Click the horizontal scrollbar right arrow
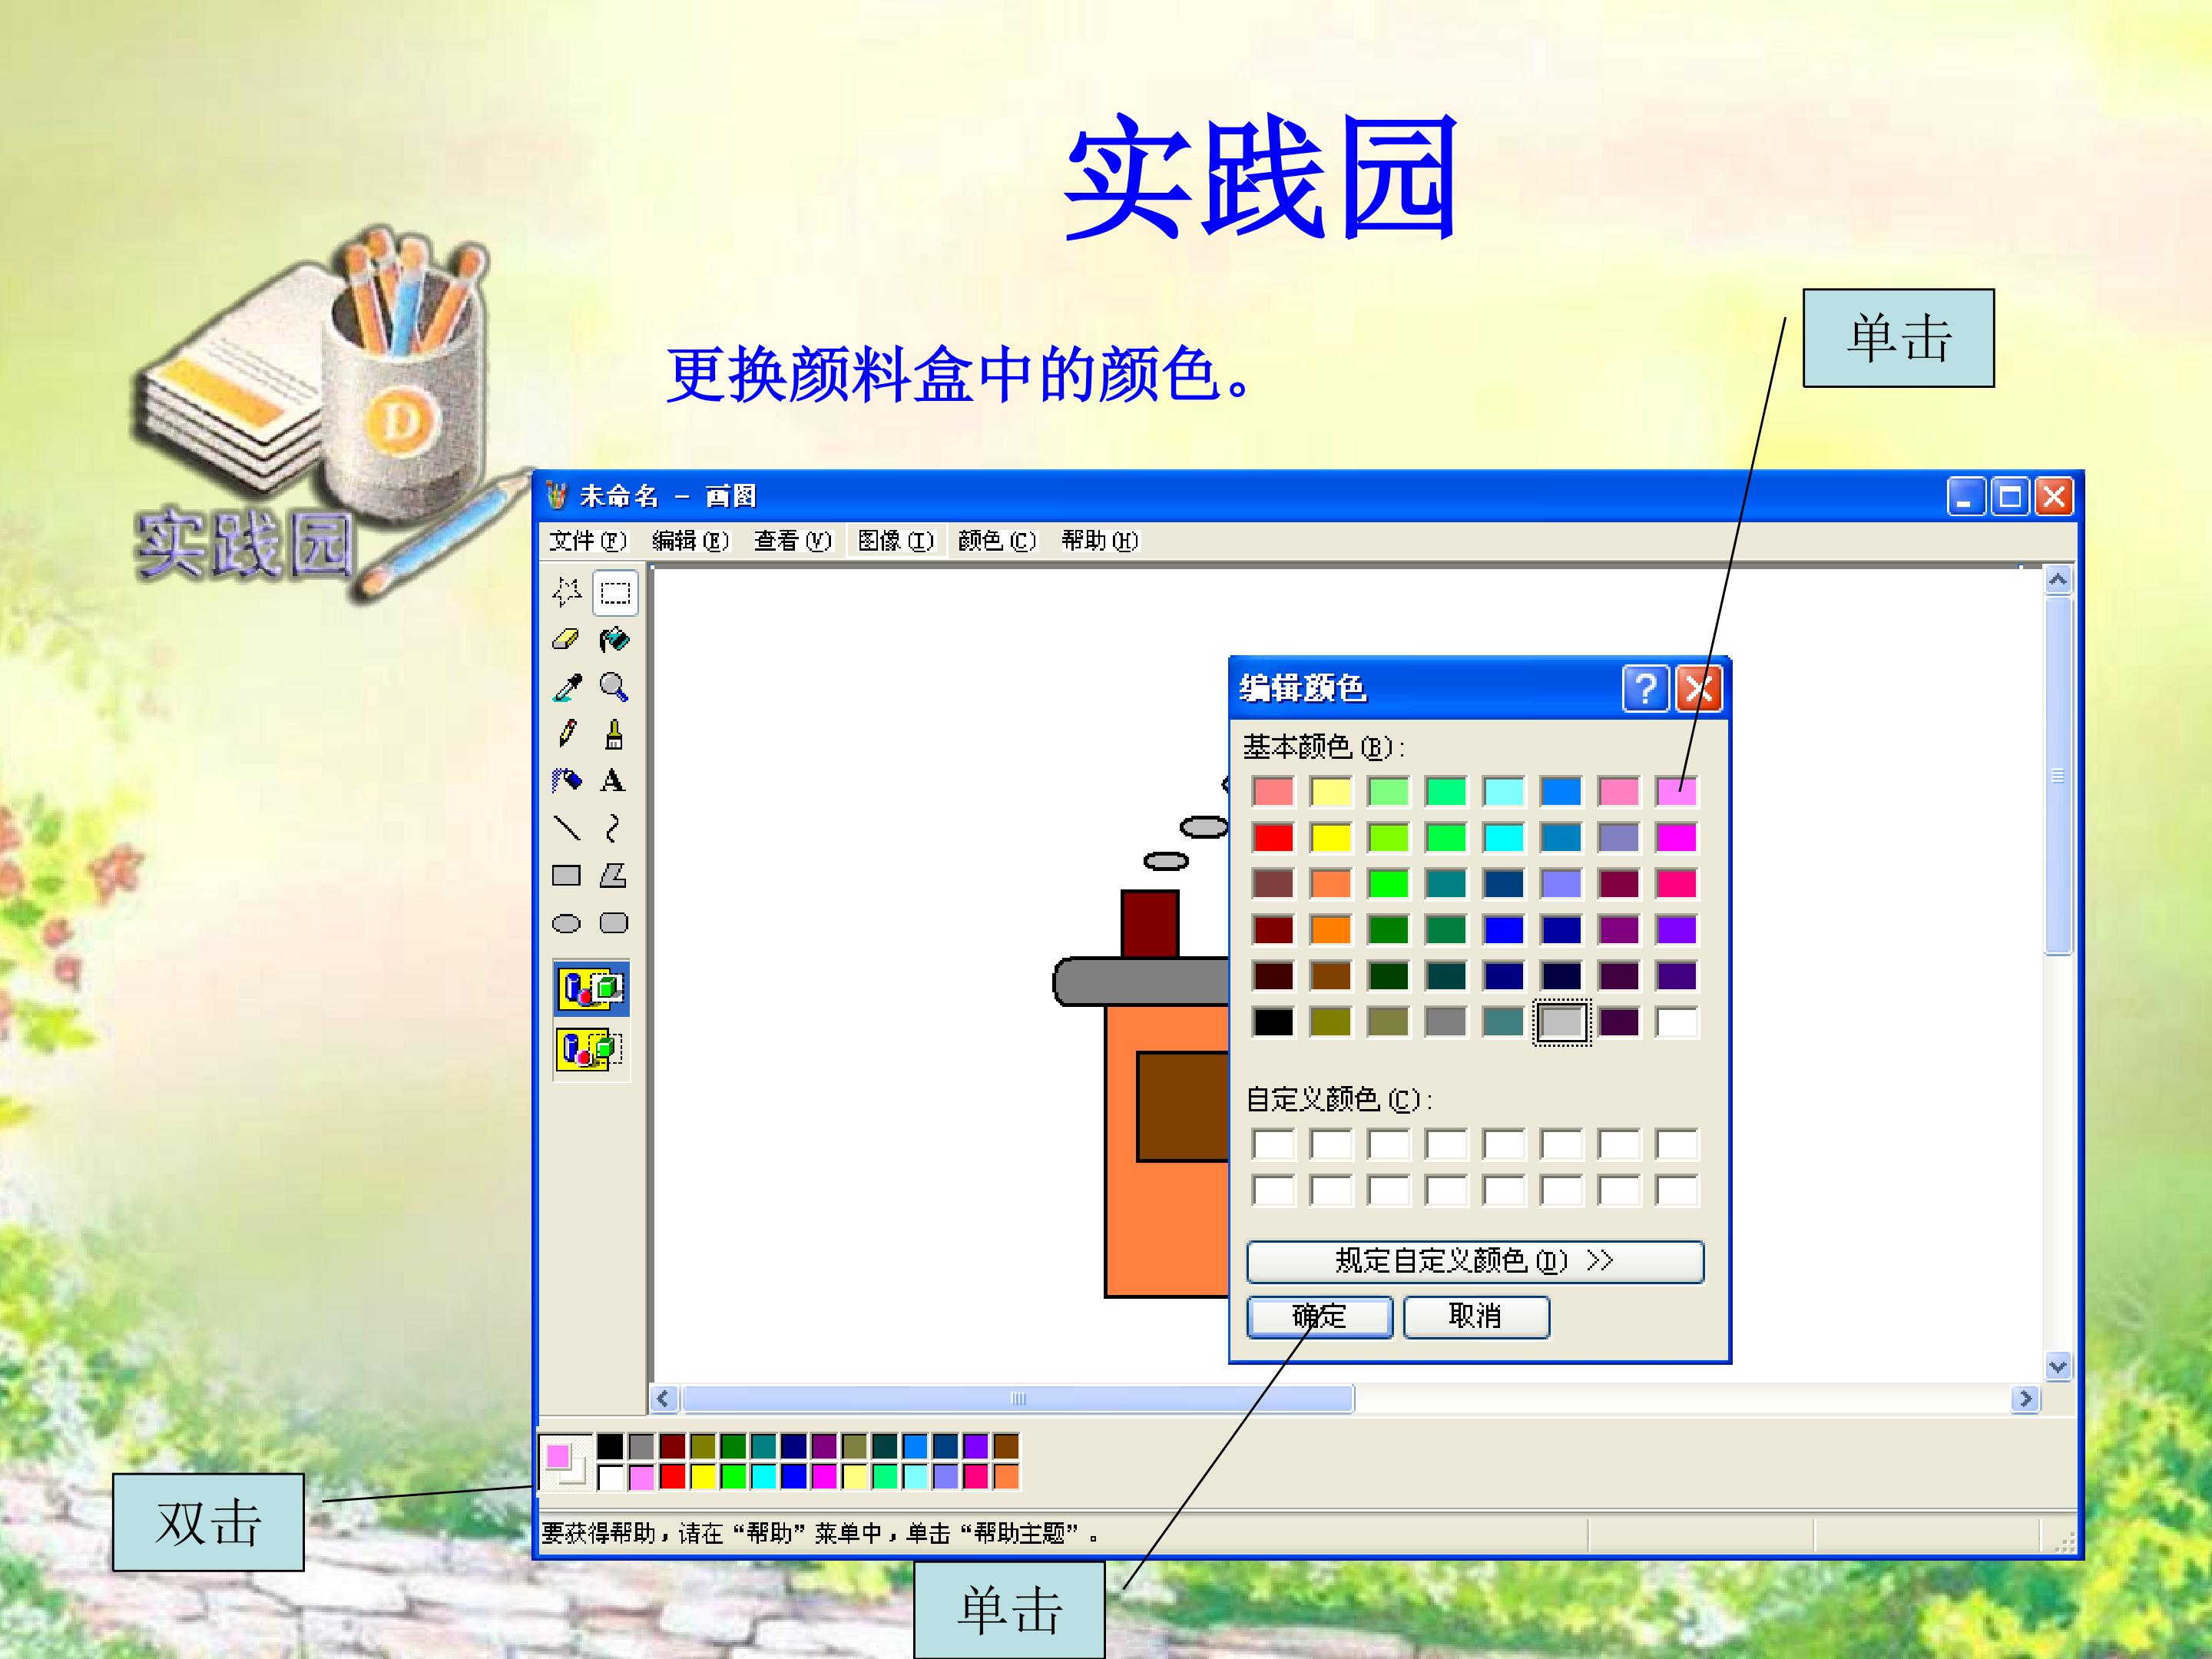Viewport: 2212px width, 1659px height. tap(2025, 1398)
